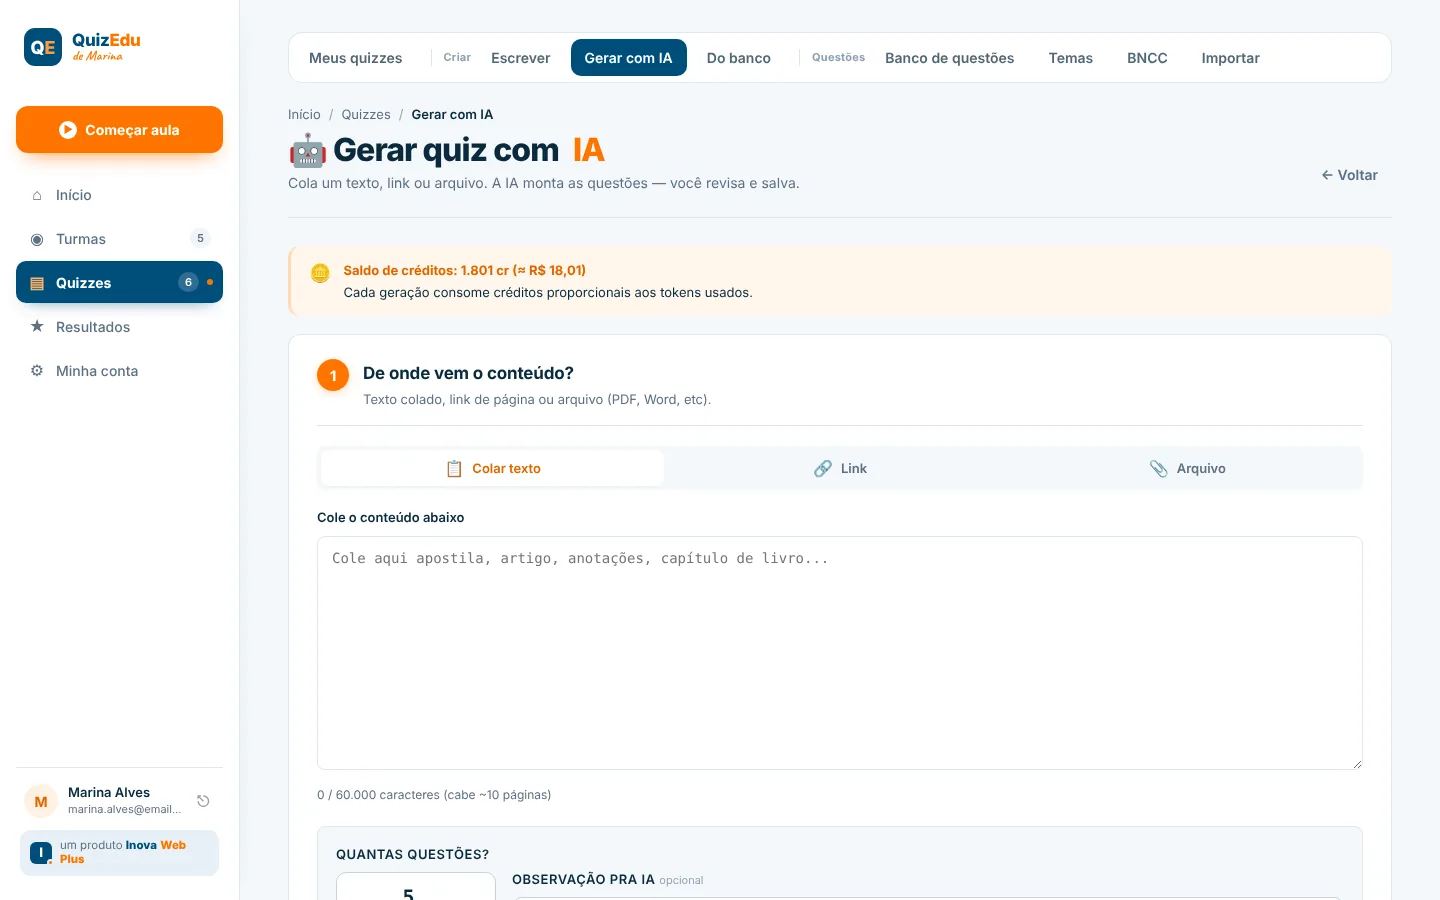The image size is (1440, 900).
Task: Click the Marina Alves profile name
Action: click(x=109, y=792)
